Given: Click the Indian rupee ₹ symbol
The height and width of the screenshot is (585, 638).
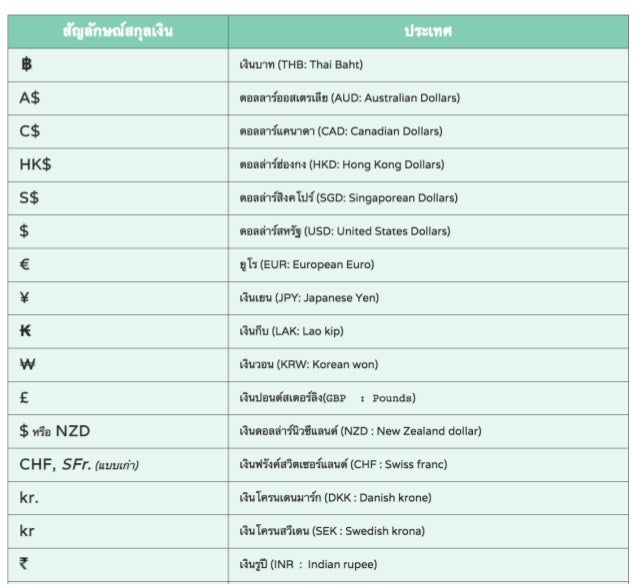Looking at the screenshot, I should (x=25, y=564).
